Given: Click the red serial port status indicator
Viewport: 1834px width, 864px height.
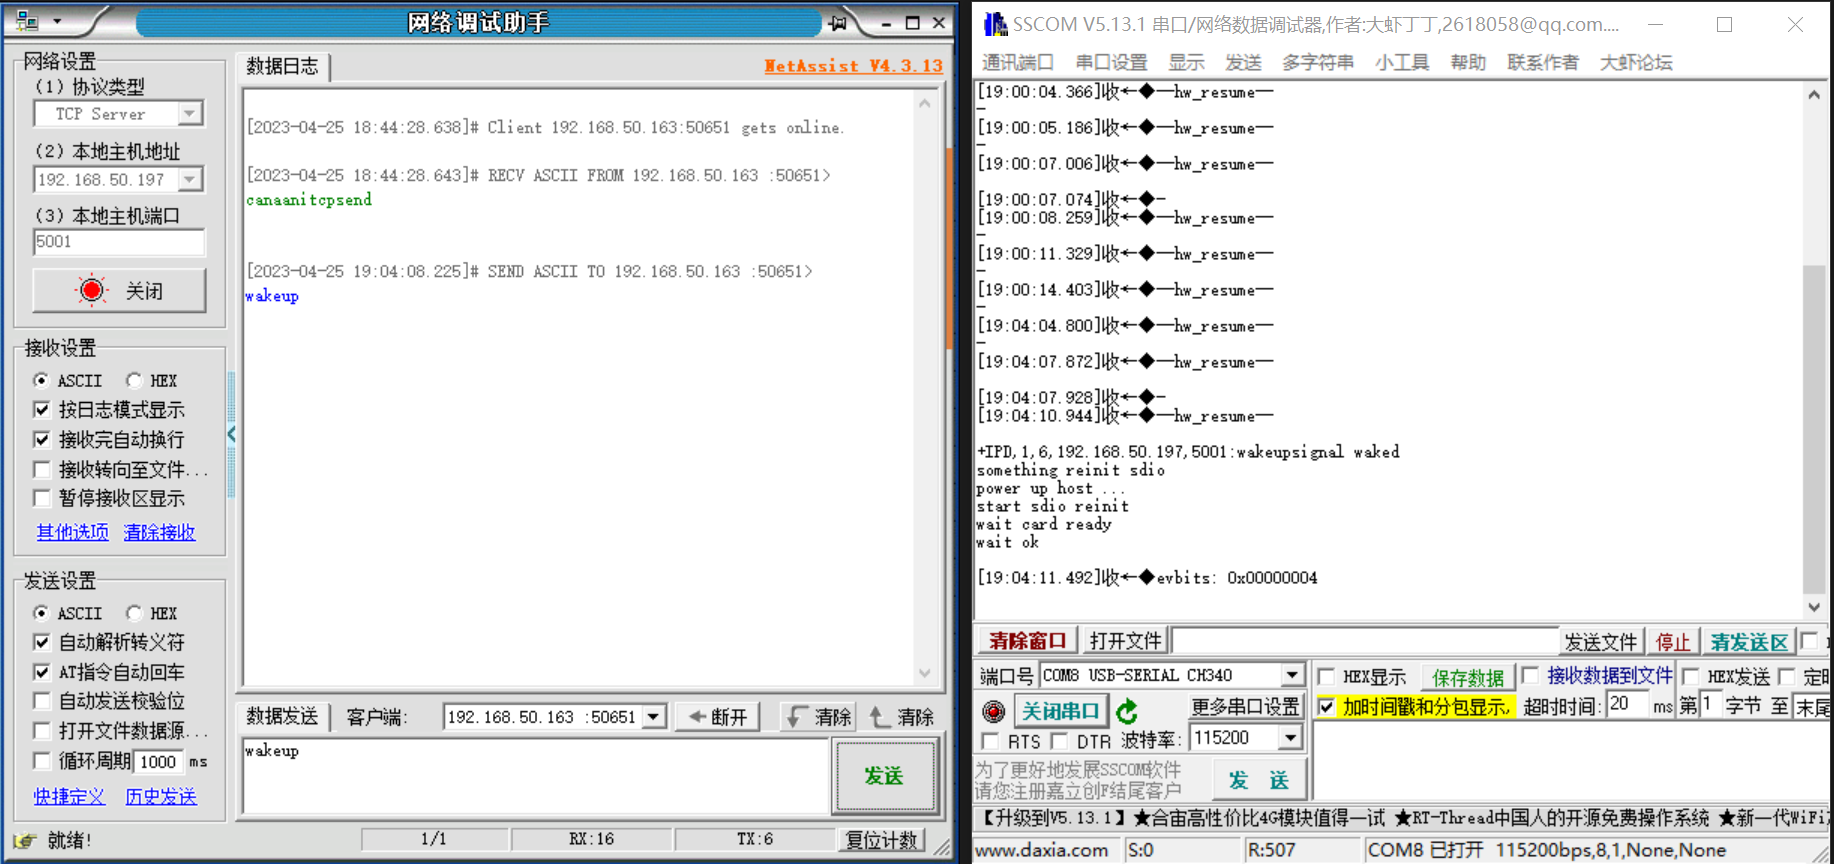Looking at the screenshot, I should click(x=993, y=711).
